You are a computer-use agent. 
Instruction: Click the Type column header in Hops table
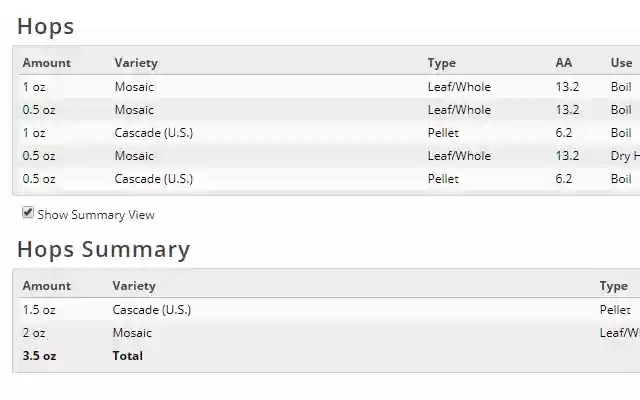pos(441,63)
